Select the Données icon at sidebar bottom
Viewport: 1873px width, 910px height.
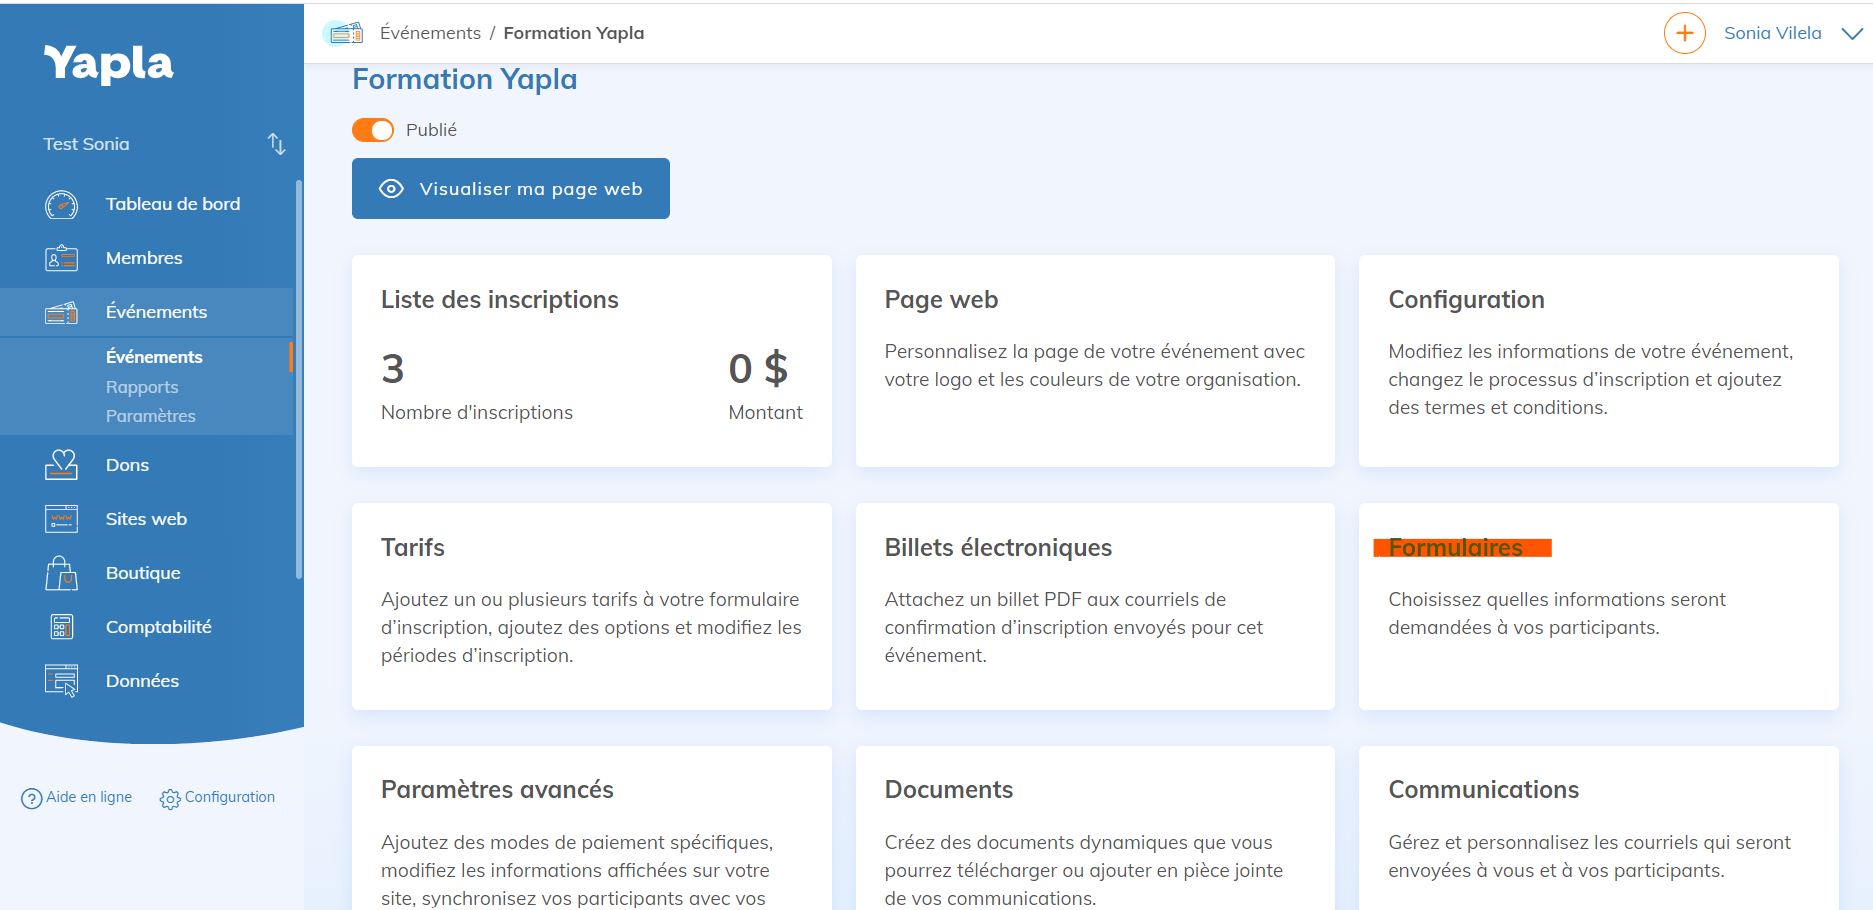61,680
